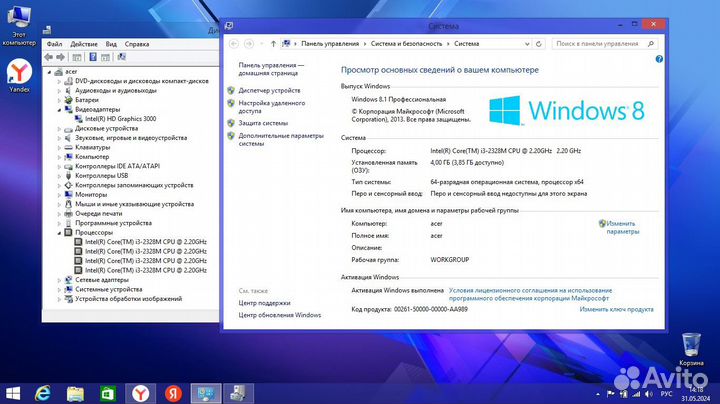Open Панель управления домашняя страница link

coord(271,69)
